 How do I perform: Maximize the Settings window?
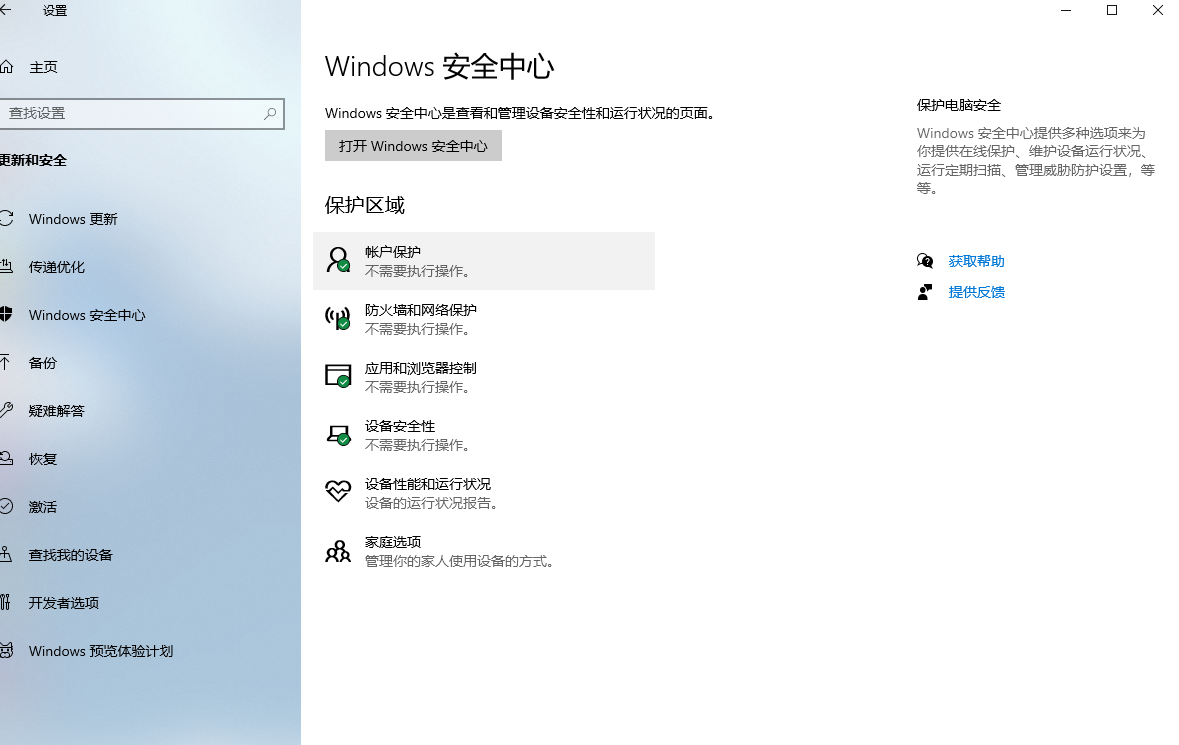[x=1112, y=11]
